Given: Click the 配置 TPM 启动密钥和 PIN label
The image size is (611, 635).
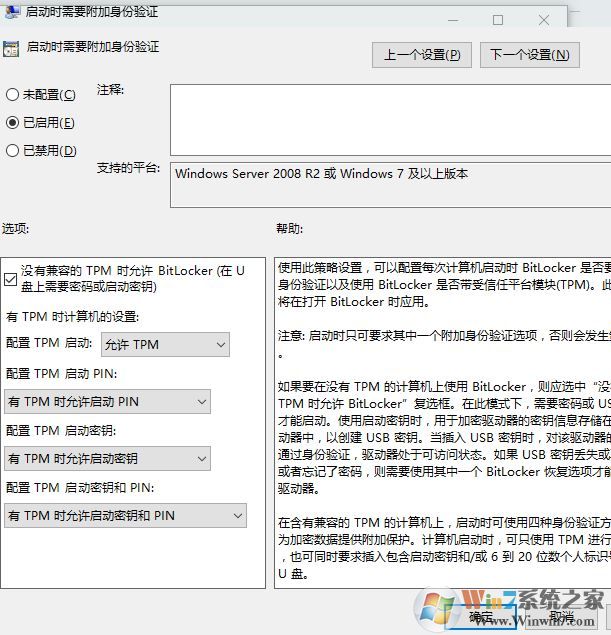Looking at the screenshot, I should click(80, 488).
